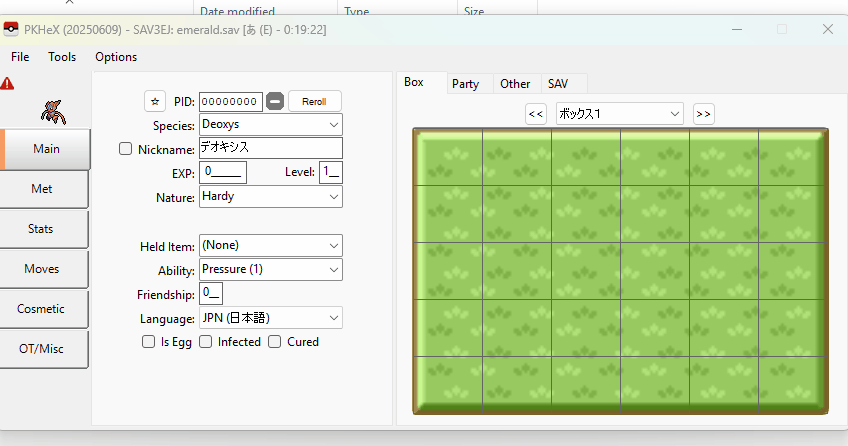Click the PID input field

click(x=230, y=102)
